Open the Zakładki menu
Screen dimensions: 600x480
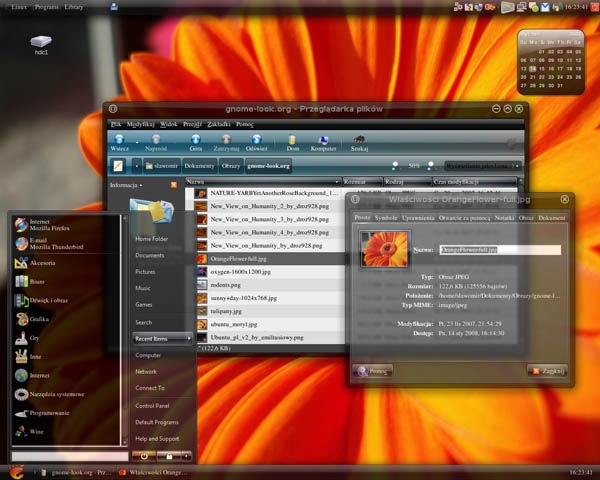[x=218, y=124]
